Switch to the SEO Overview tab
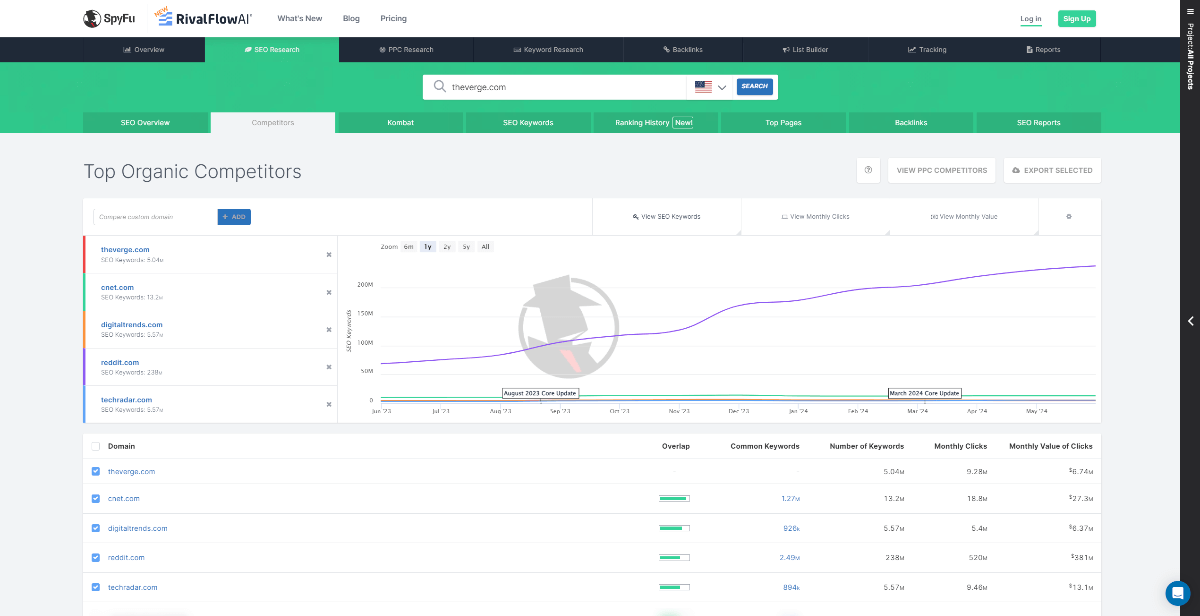This screenshot has height=616, width=1200. (146, 123)
